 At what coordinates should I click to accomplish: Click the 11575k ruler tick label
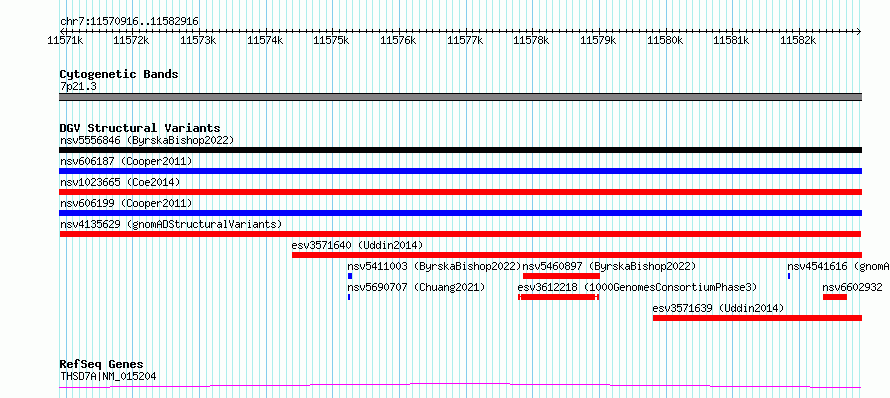tap(331, 40)
